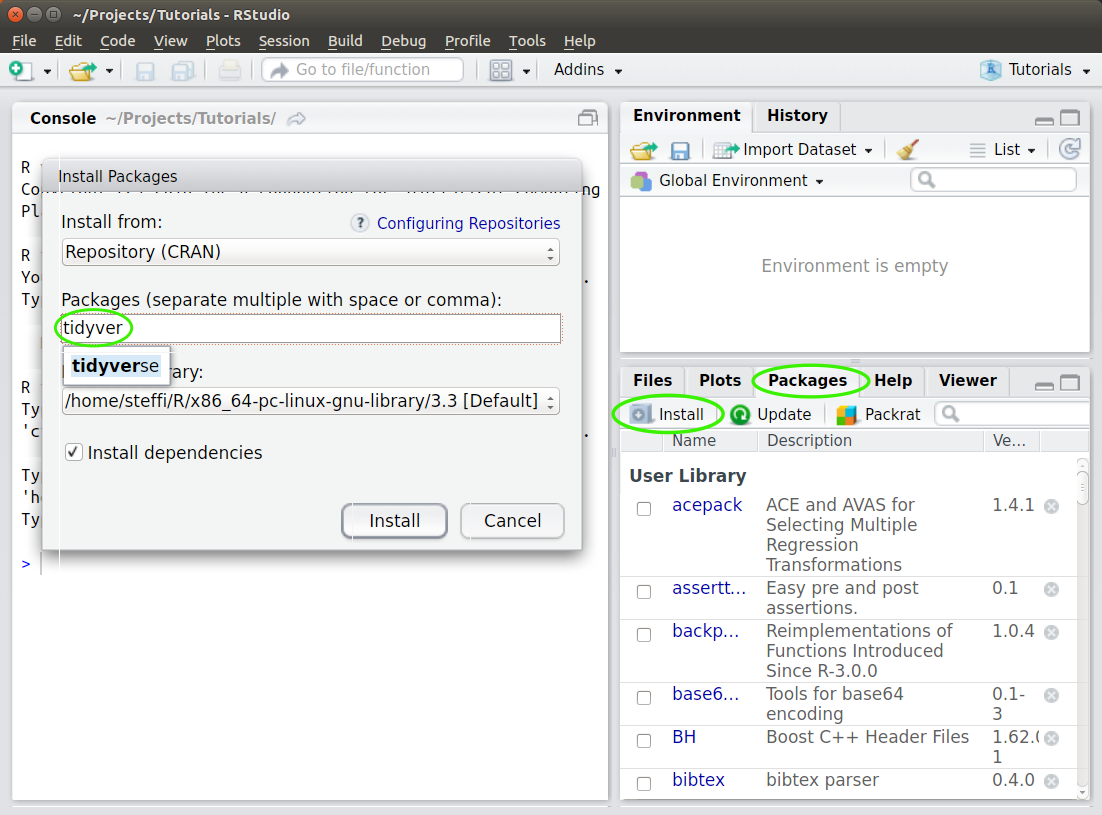
Task: Open the Code menu
Action: coord(117,41)
